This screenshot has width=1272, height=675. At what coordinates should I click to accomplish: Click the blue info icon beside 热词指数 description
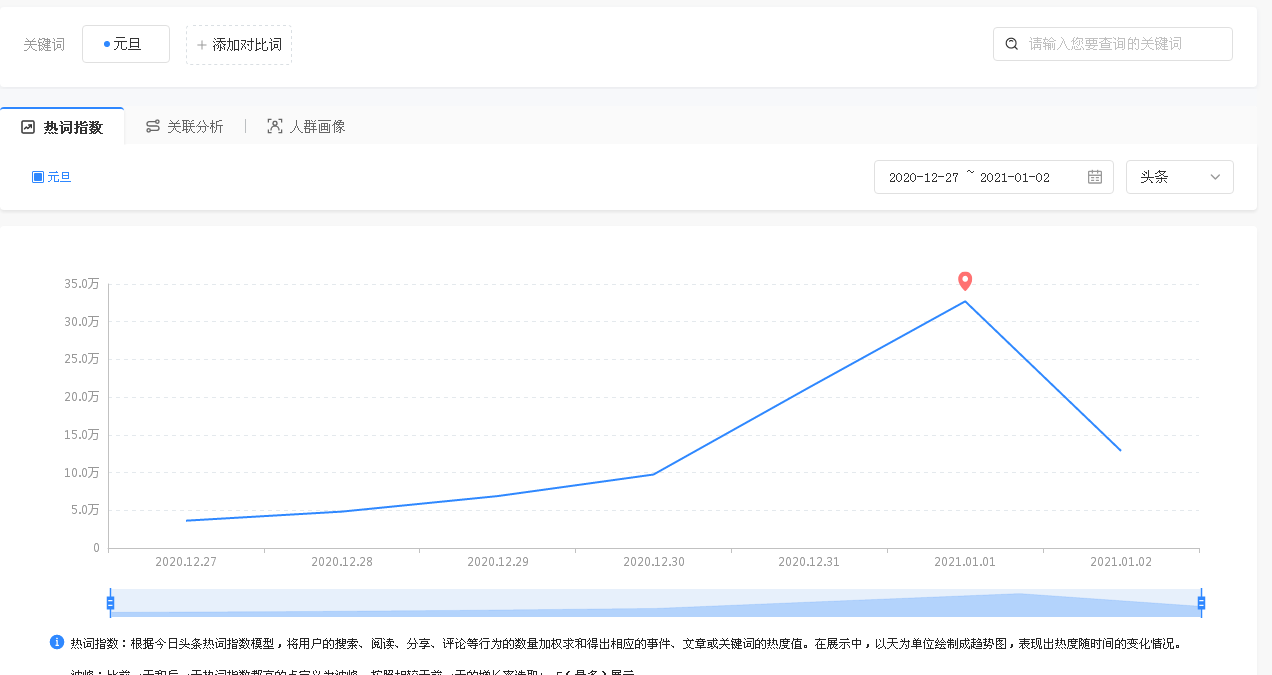(x=57, y=642)
